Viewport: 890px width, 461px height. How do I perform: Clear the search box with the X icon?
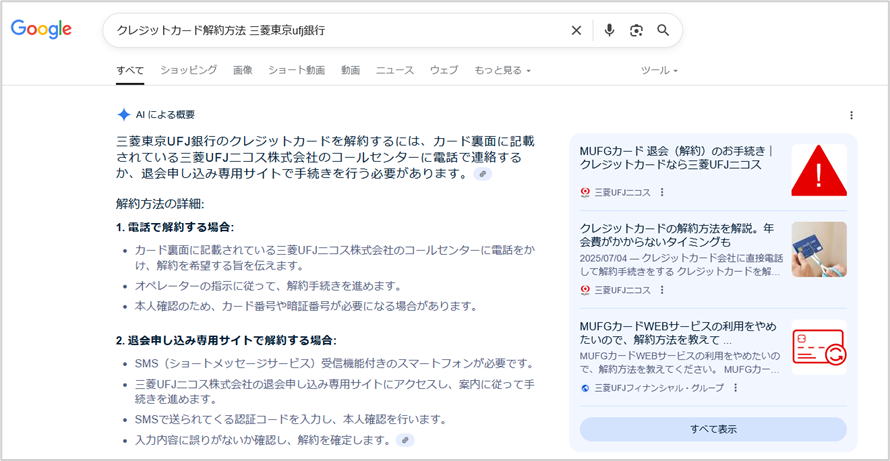576,31
